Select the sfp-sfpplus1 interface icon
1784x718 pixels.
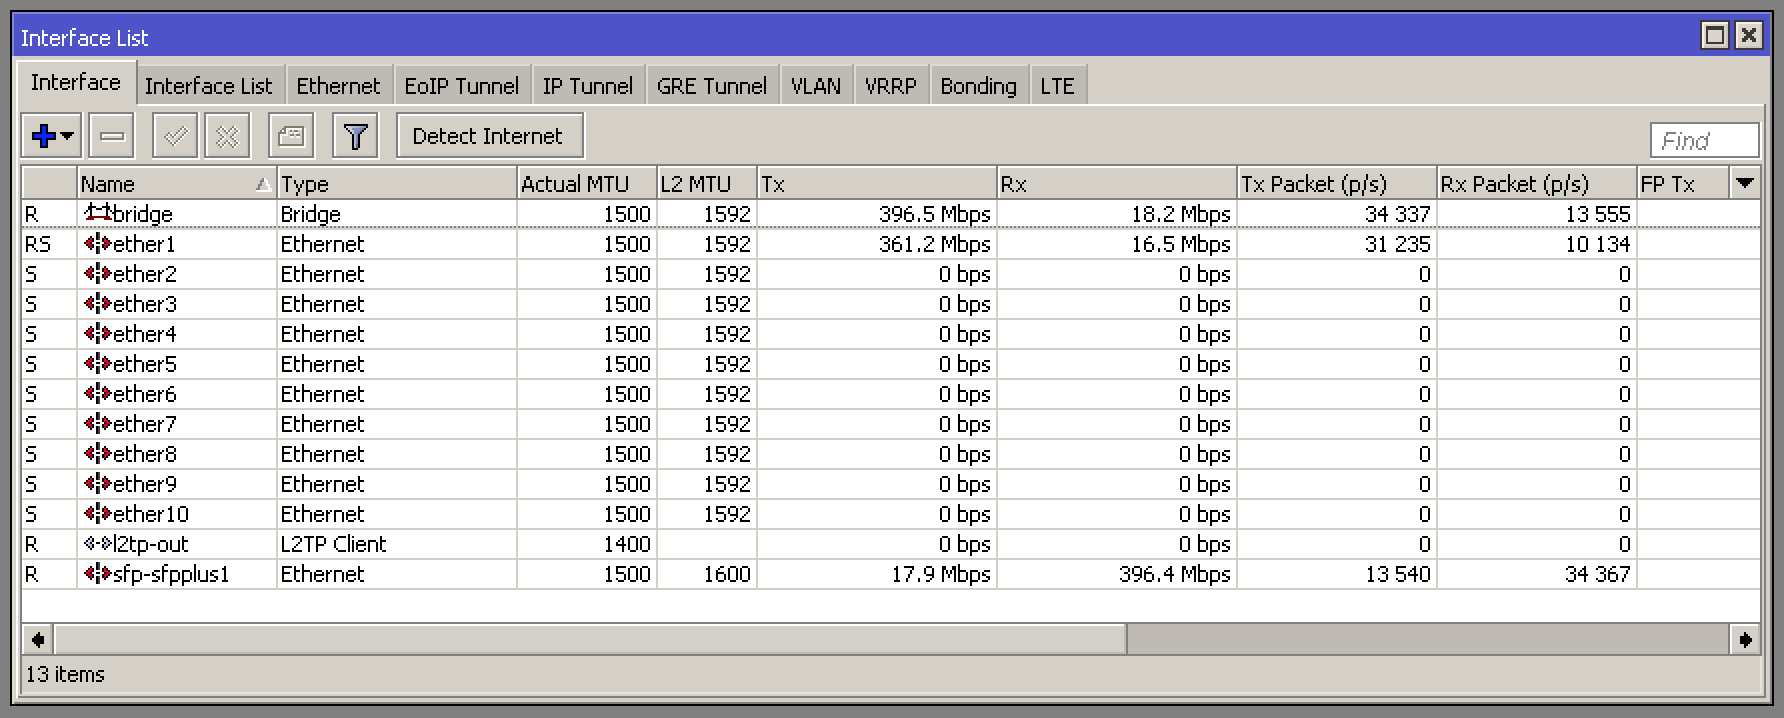98,573
